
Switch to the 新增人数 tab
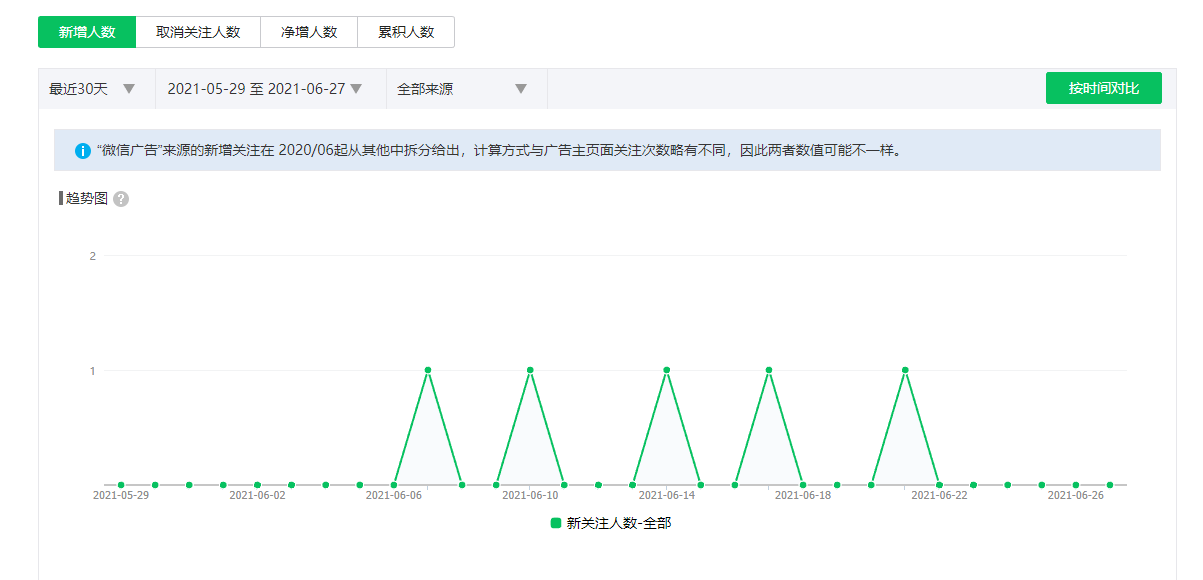coord(87,32)
